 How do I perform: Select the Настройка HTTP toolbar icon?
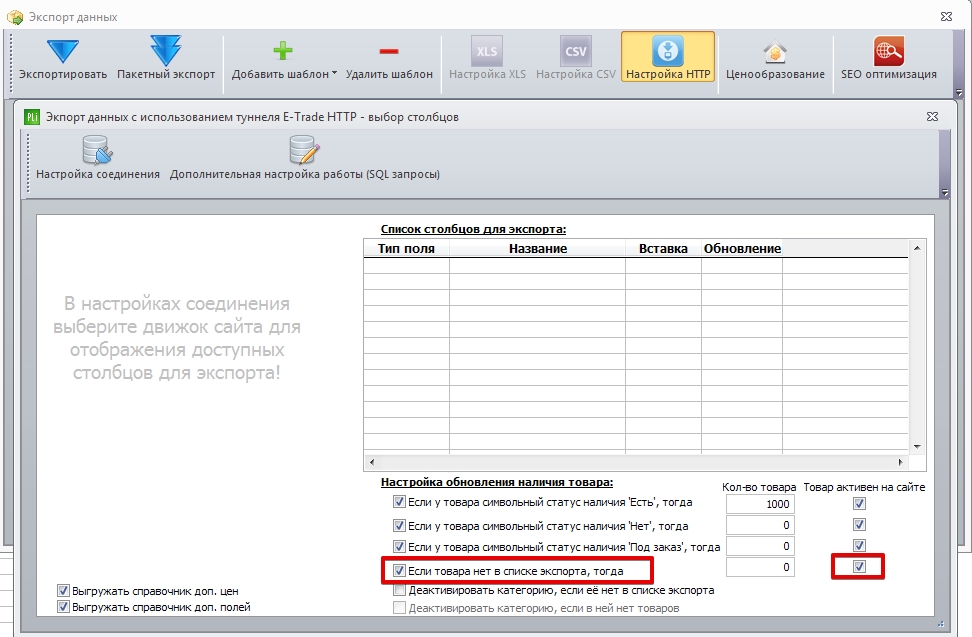pyautogui.click(x=668, y=51)
